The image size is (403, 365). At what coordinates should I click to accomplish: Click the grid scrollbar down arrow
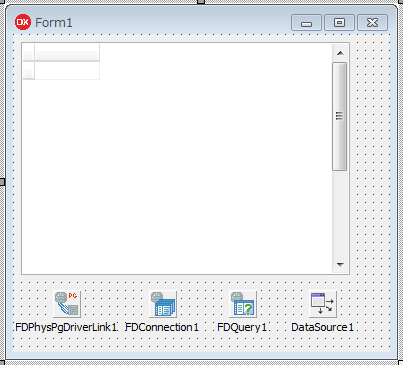coord(340,264)
